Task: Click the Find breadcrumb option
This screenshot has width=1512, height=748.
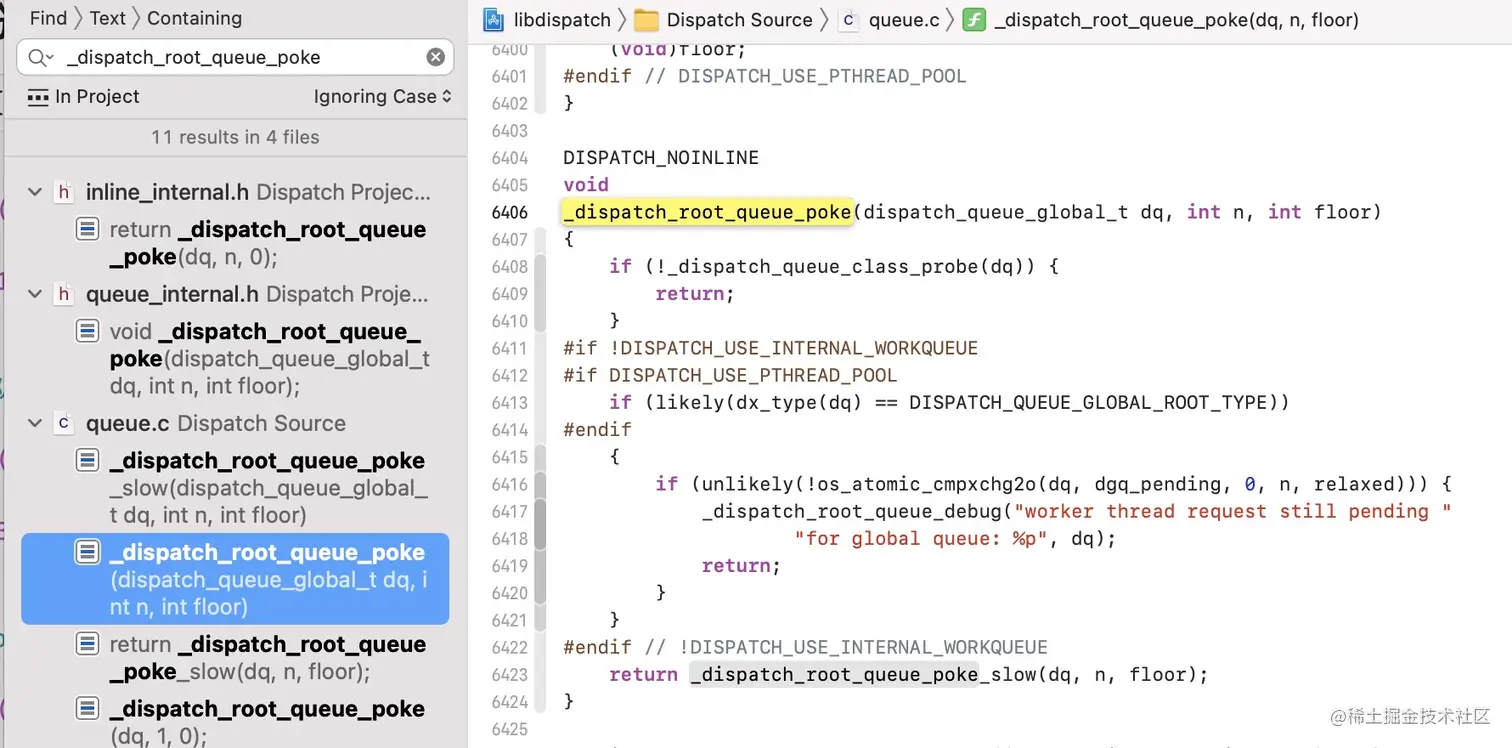Action: coord(48,18)
